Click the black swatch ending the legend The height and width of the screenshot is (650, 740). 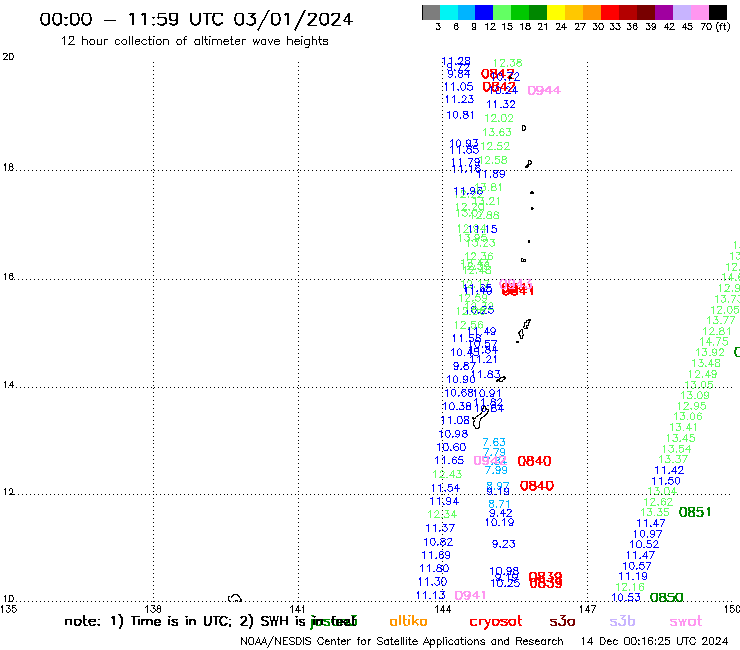pyautogui.click(x=717, y=12)
